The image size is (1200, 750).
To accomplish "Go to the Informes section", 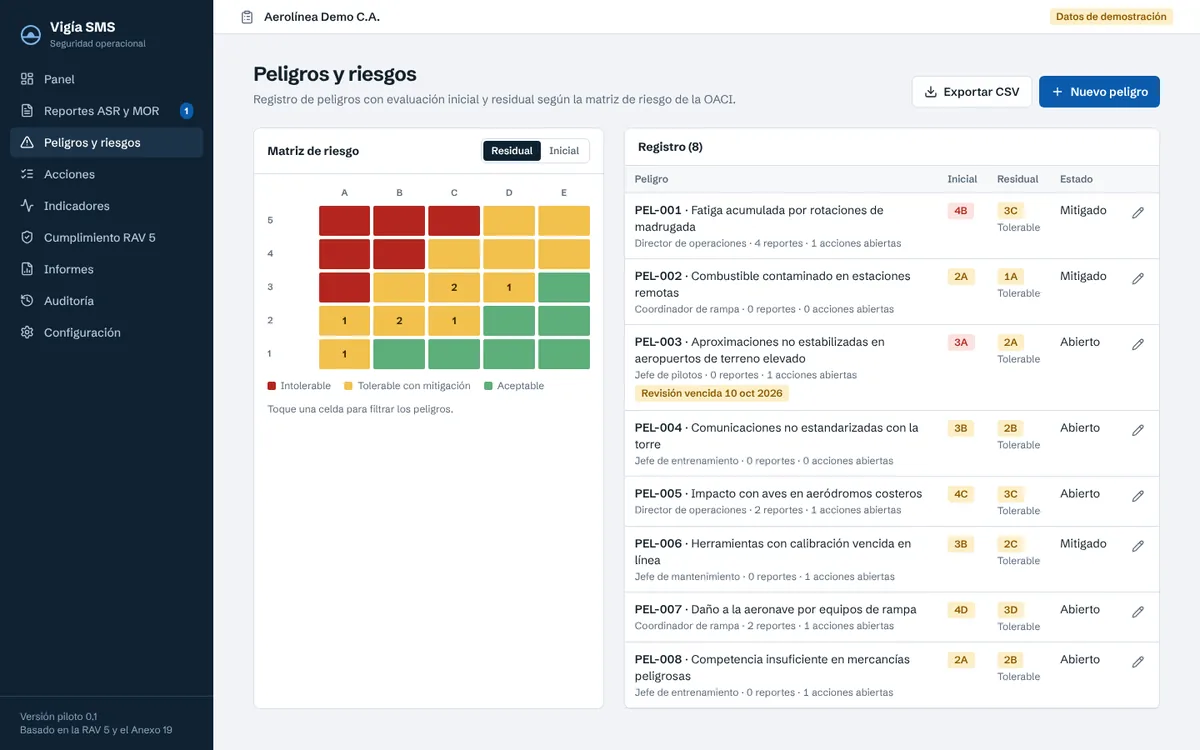I will click(x=106, y=269).
